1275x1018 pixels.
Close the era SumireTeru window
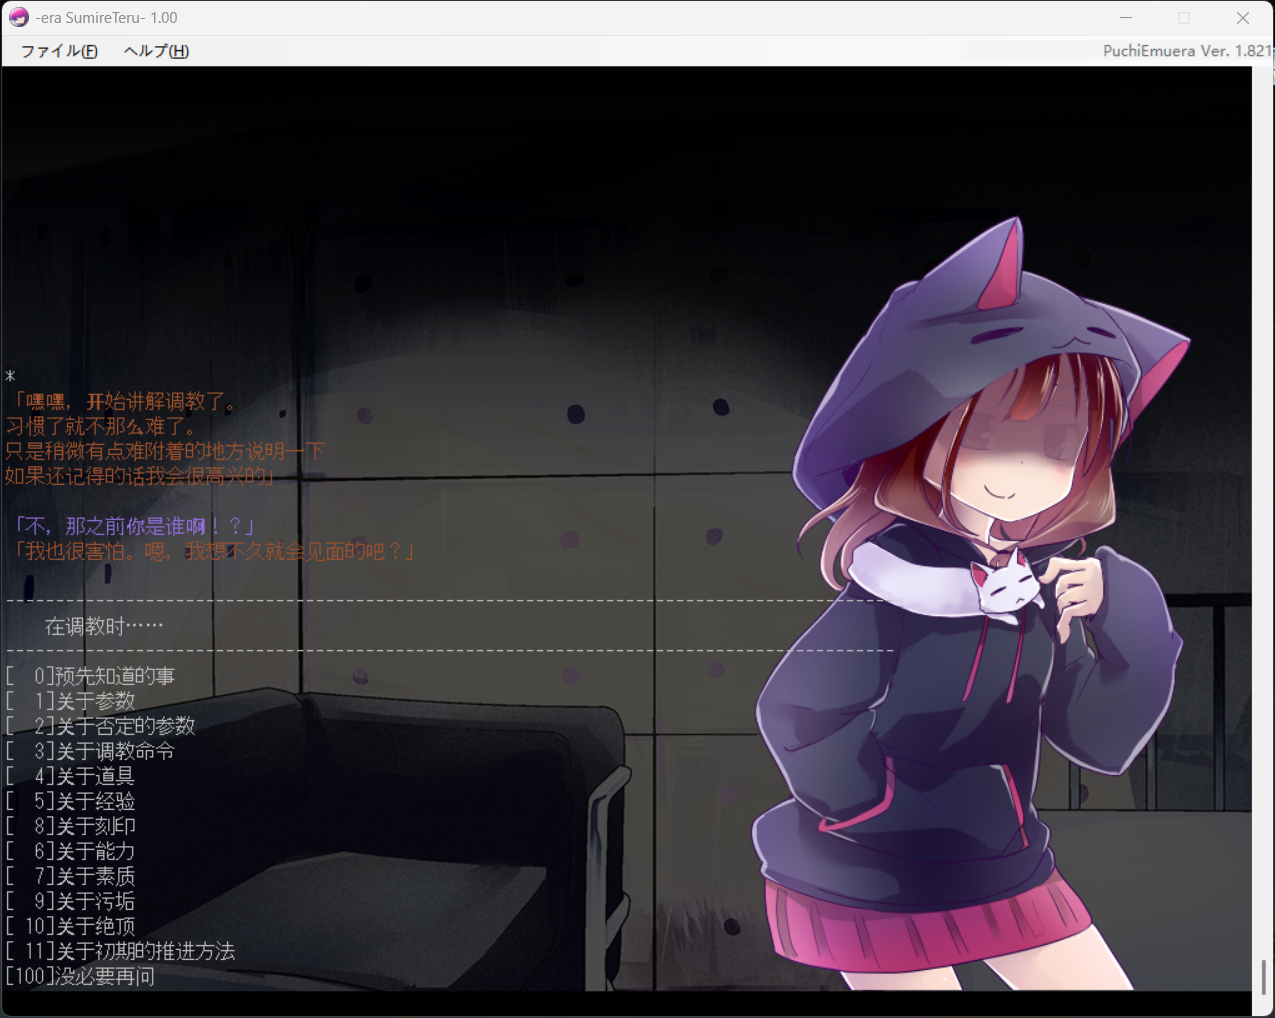coord(1243,18)
